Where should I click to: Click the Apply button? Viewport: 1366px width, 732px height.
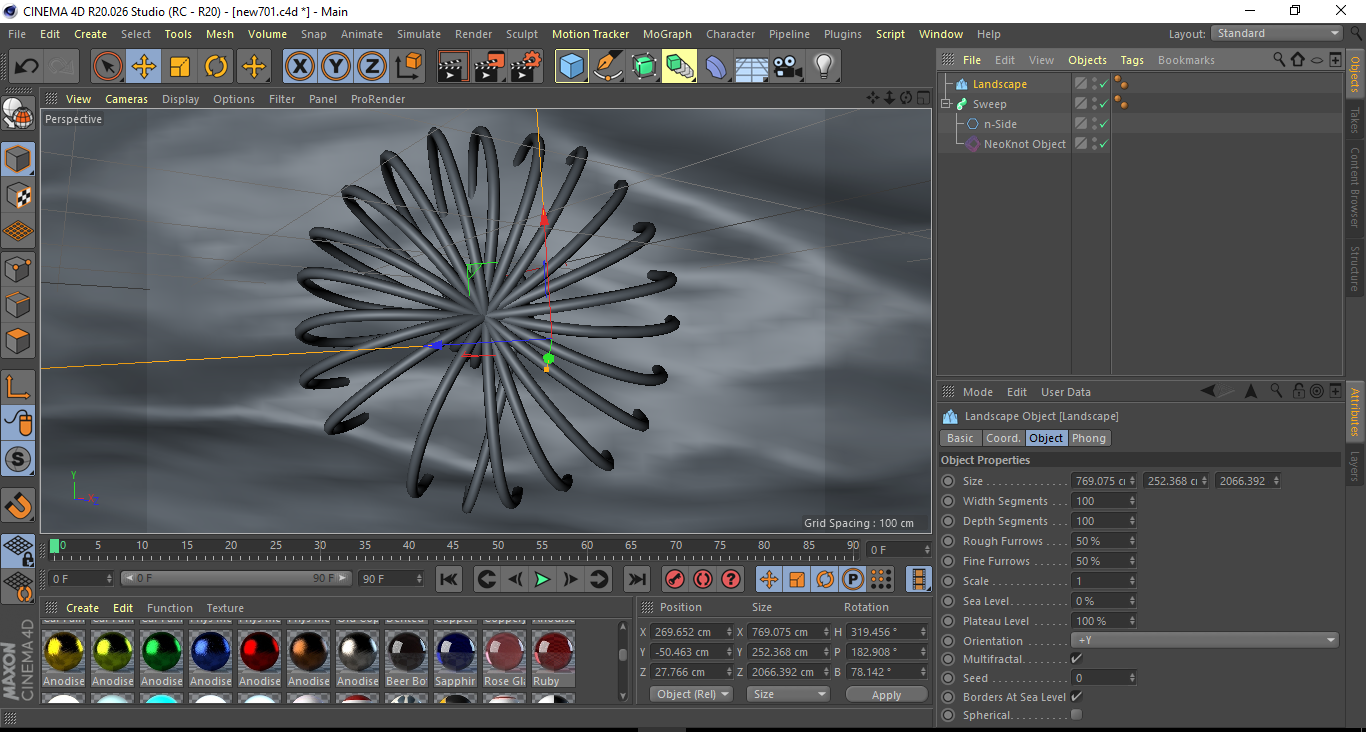point(886,694)
